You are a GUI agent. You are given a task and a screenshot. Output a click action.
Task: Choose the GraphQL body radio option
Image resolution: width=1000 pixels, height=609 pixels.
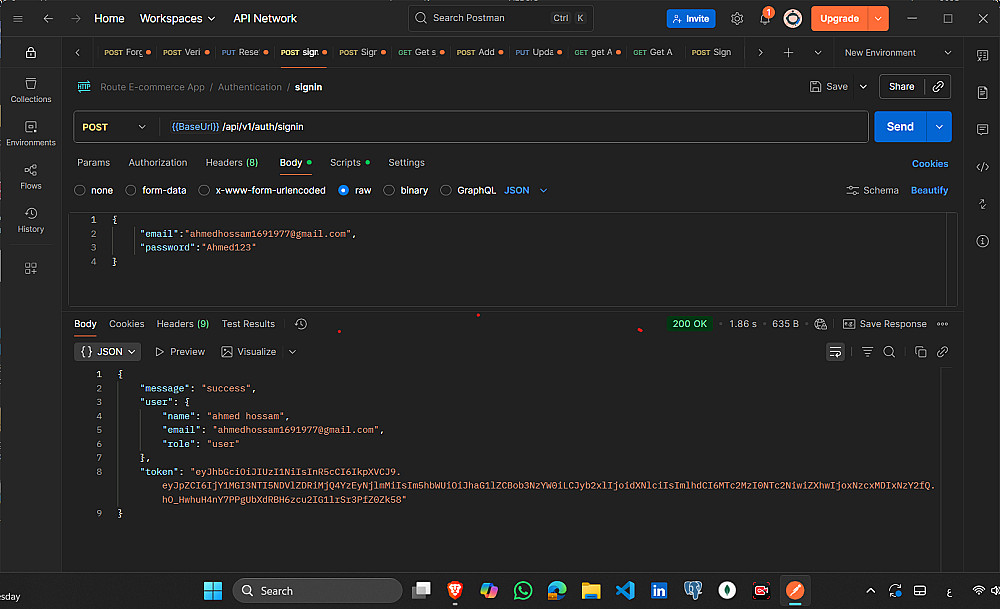[x=446, y=190]
